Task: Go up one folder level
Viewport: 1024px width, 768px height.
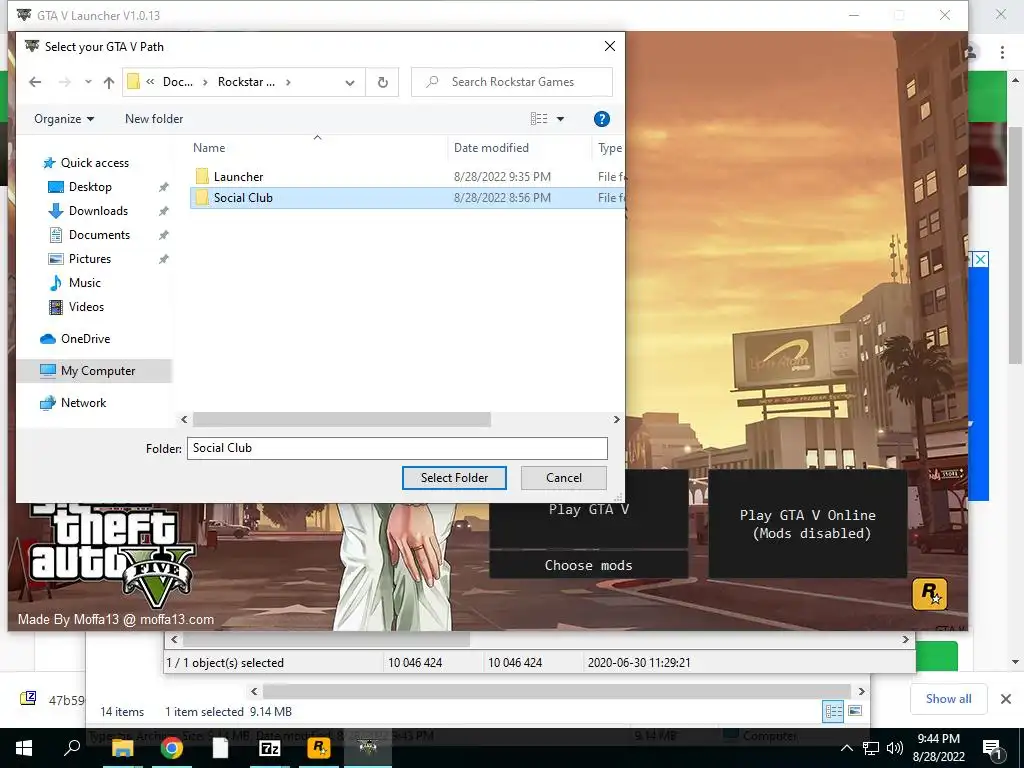Action: [x=109, y=82]
